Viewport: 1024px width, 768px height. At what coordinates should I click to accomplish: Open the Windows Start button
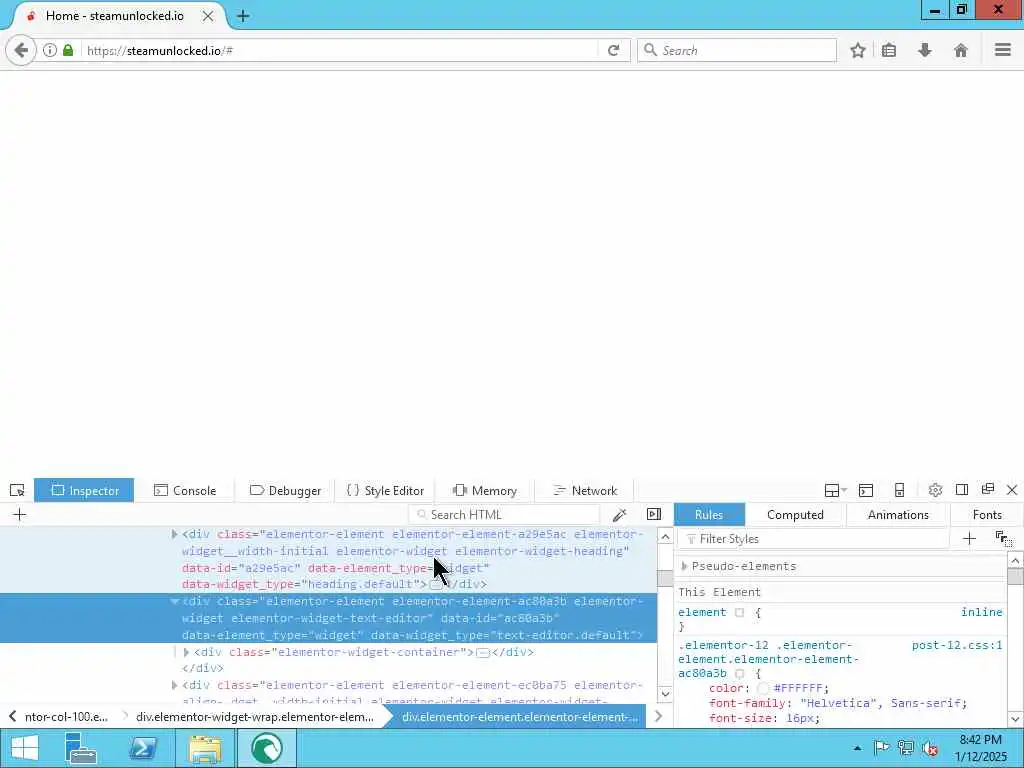[24, 748]
